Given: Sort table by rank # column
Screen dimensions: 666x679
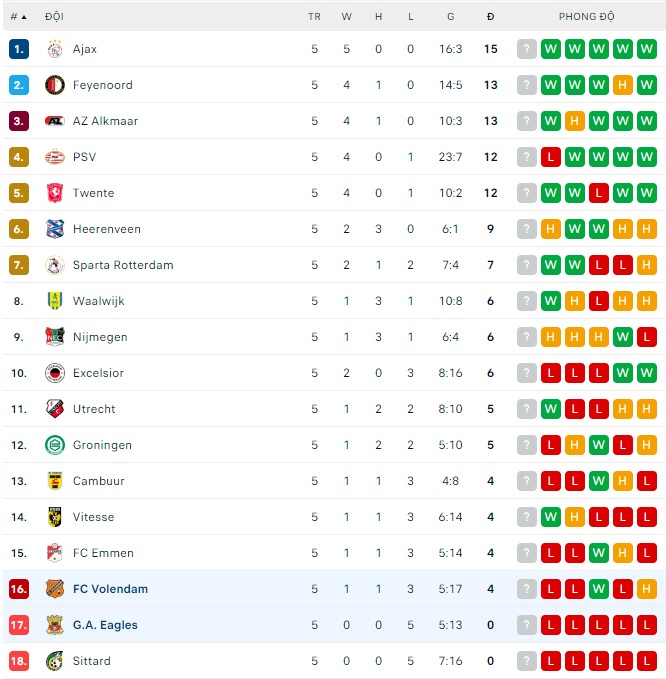Looking at the screenshot, I should click(x=18, y=17).
